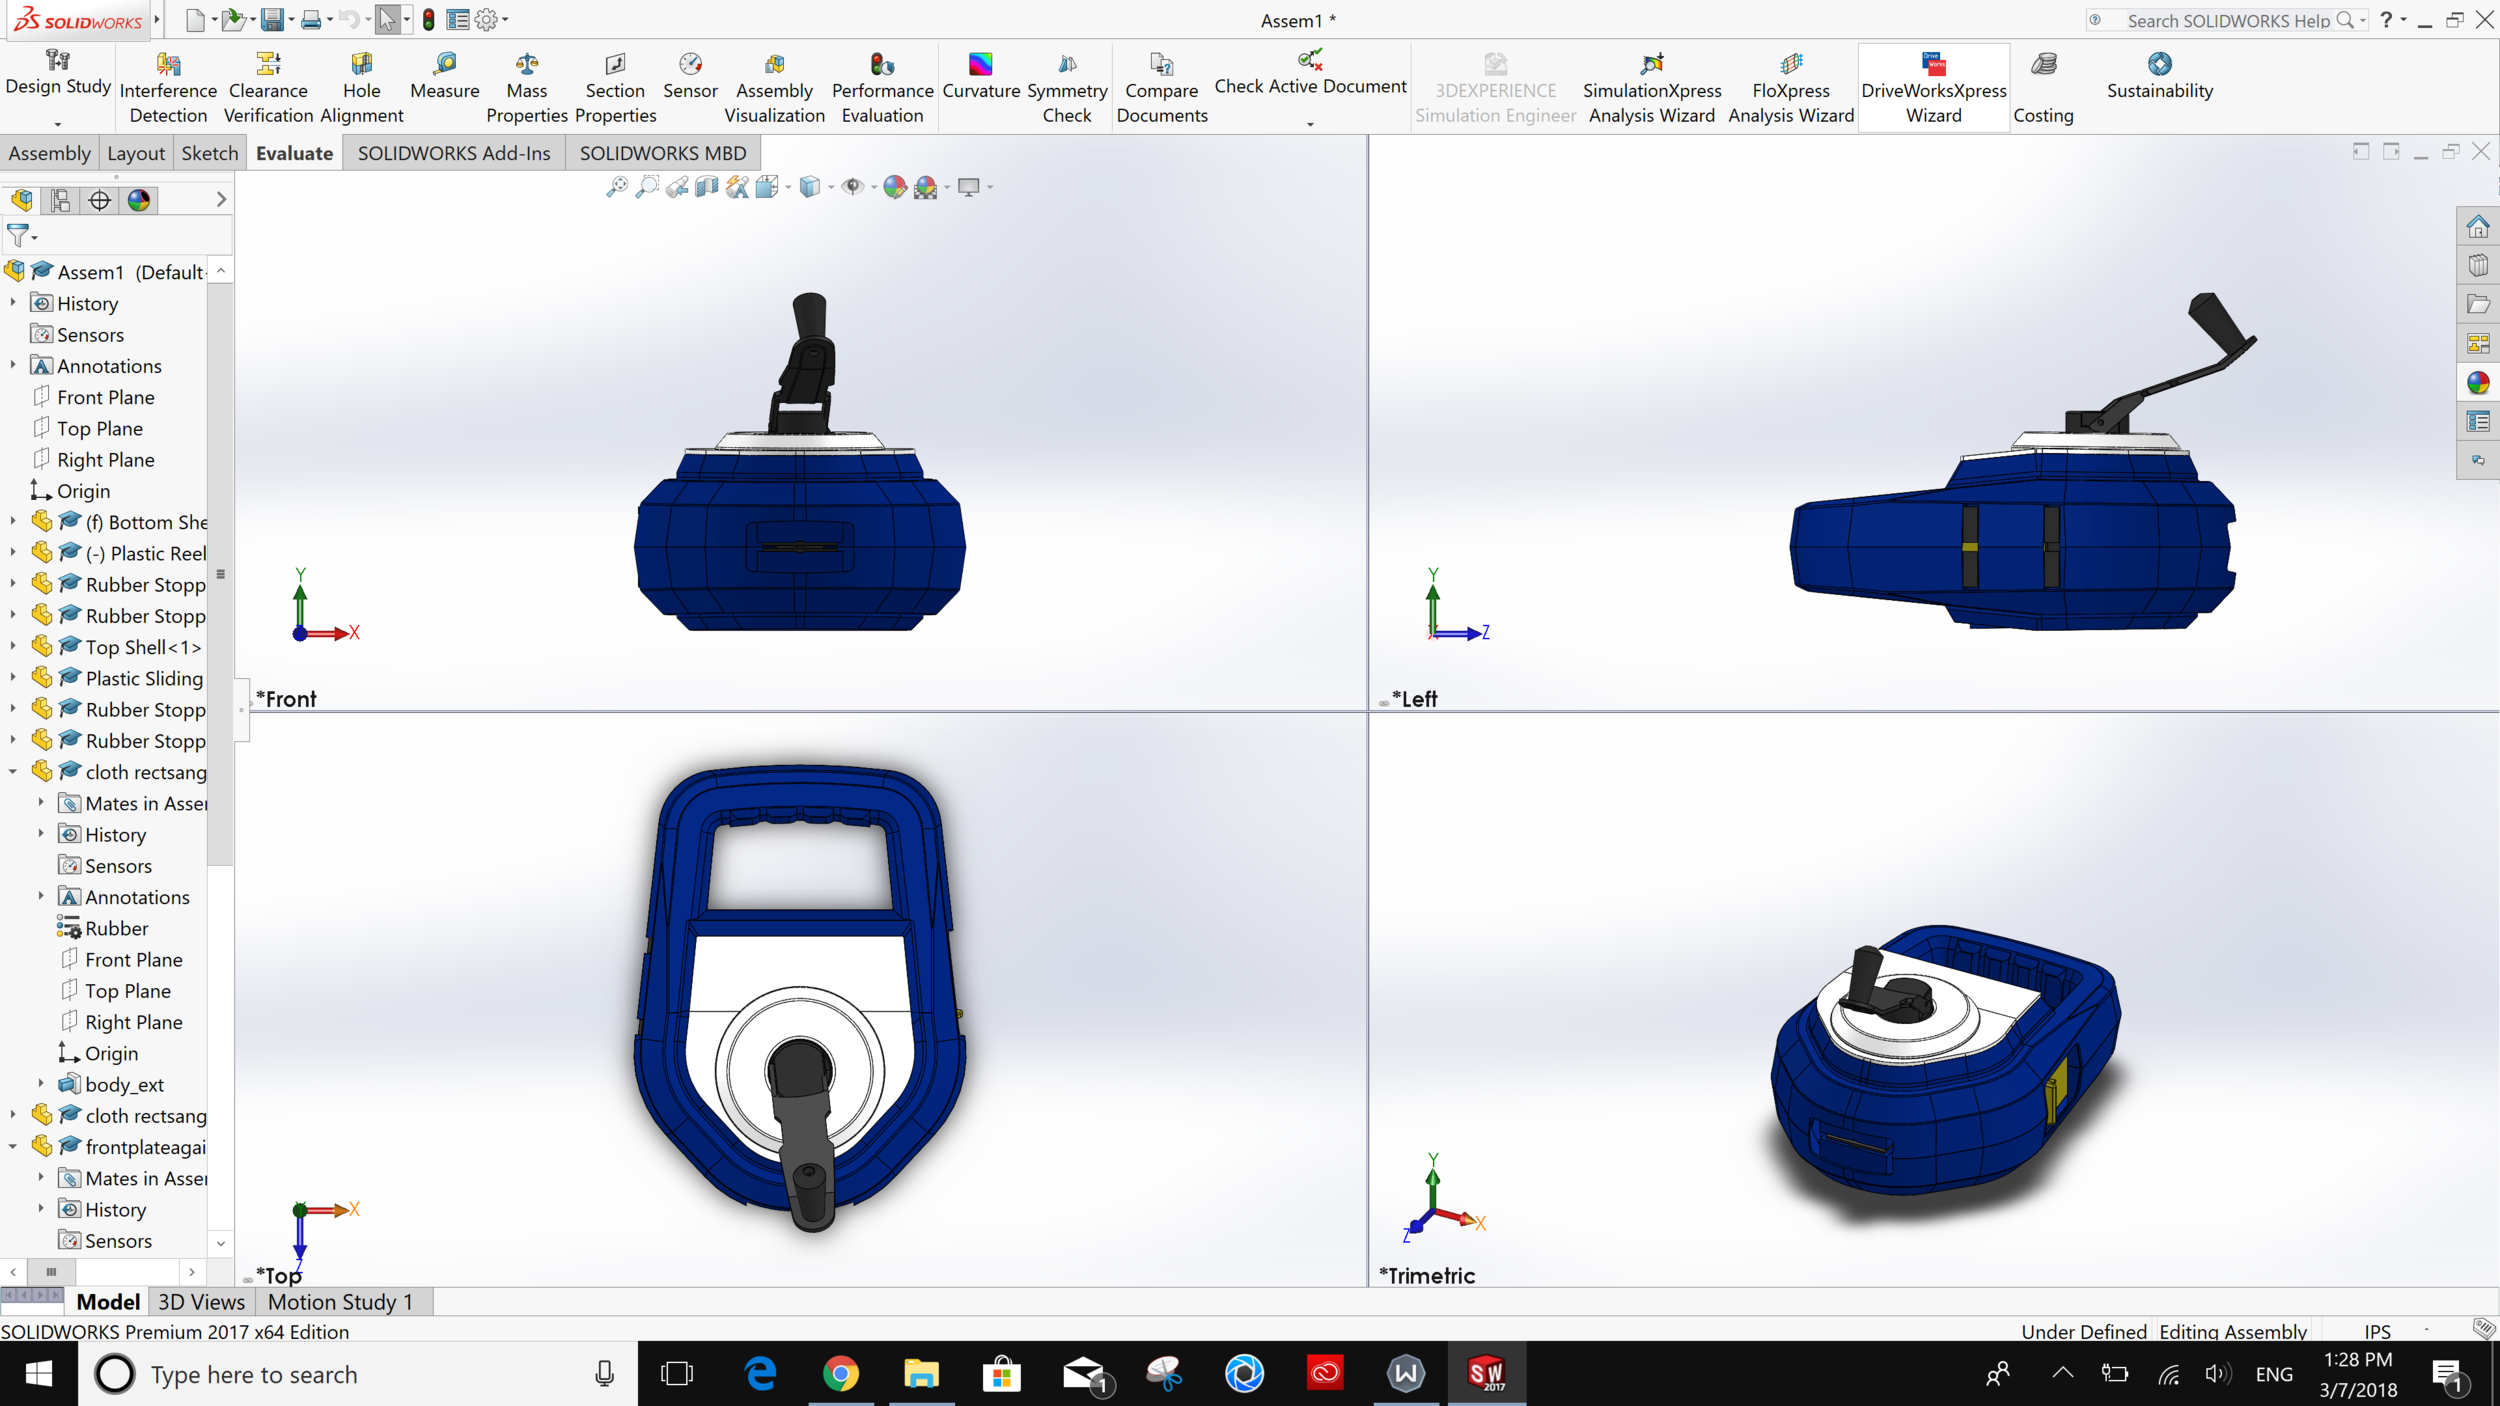Open the Display Style dropdown arrow
The image size is (2500, 1406).
pyautogui.click(x=831, y=187)
